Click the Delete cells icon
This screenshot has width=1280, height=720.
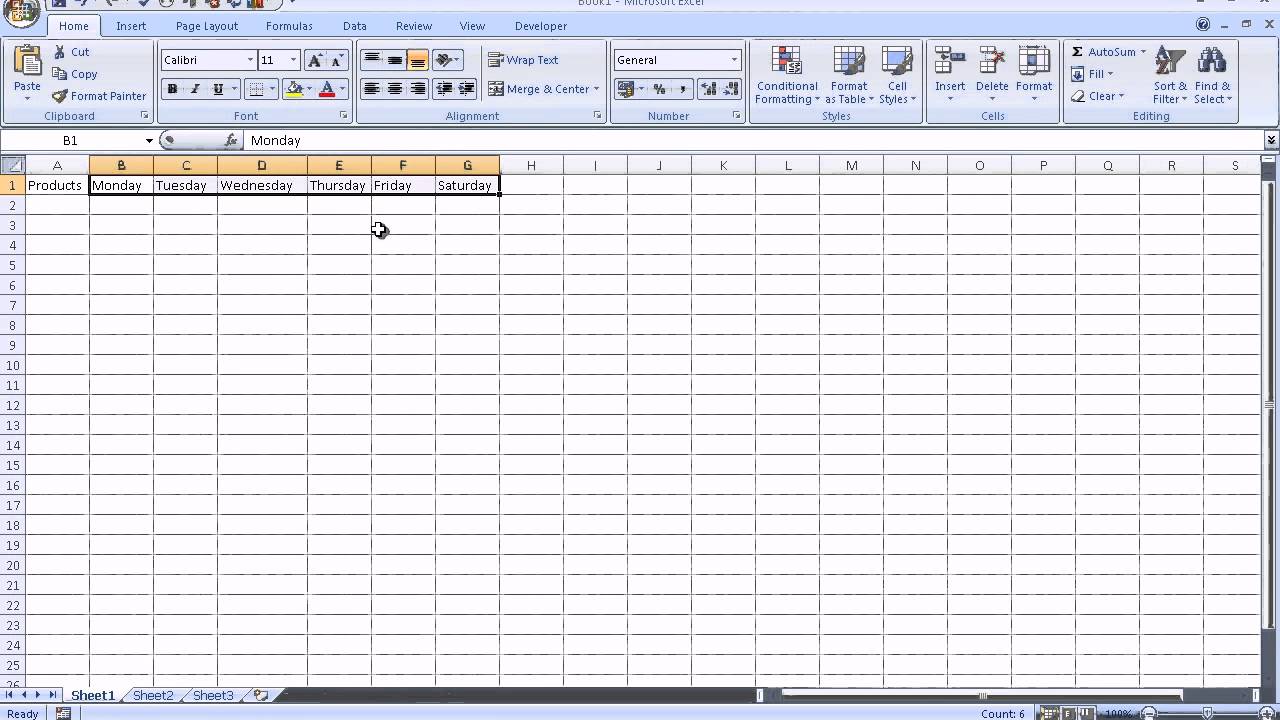click(992, 60)
